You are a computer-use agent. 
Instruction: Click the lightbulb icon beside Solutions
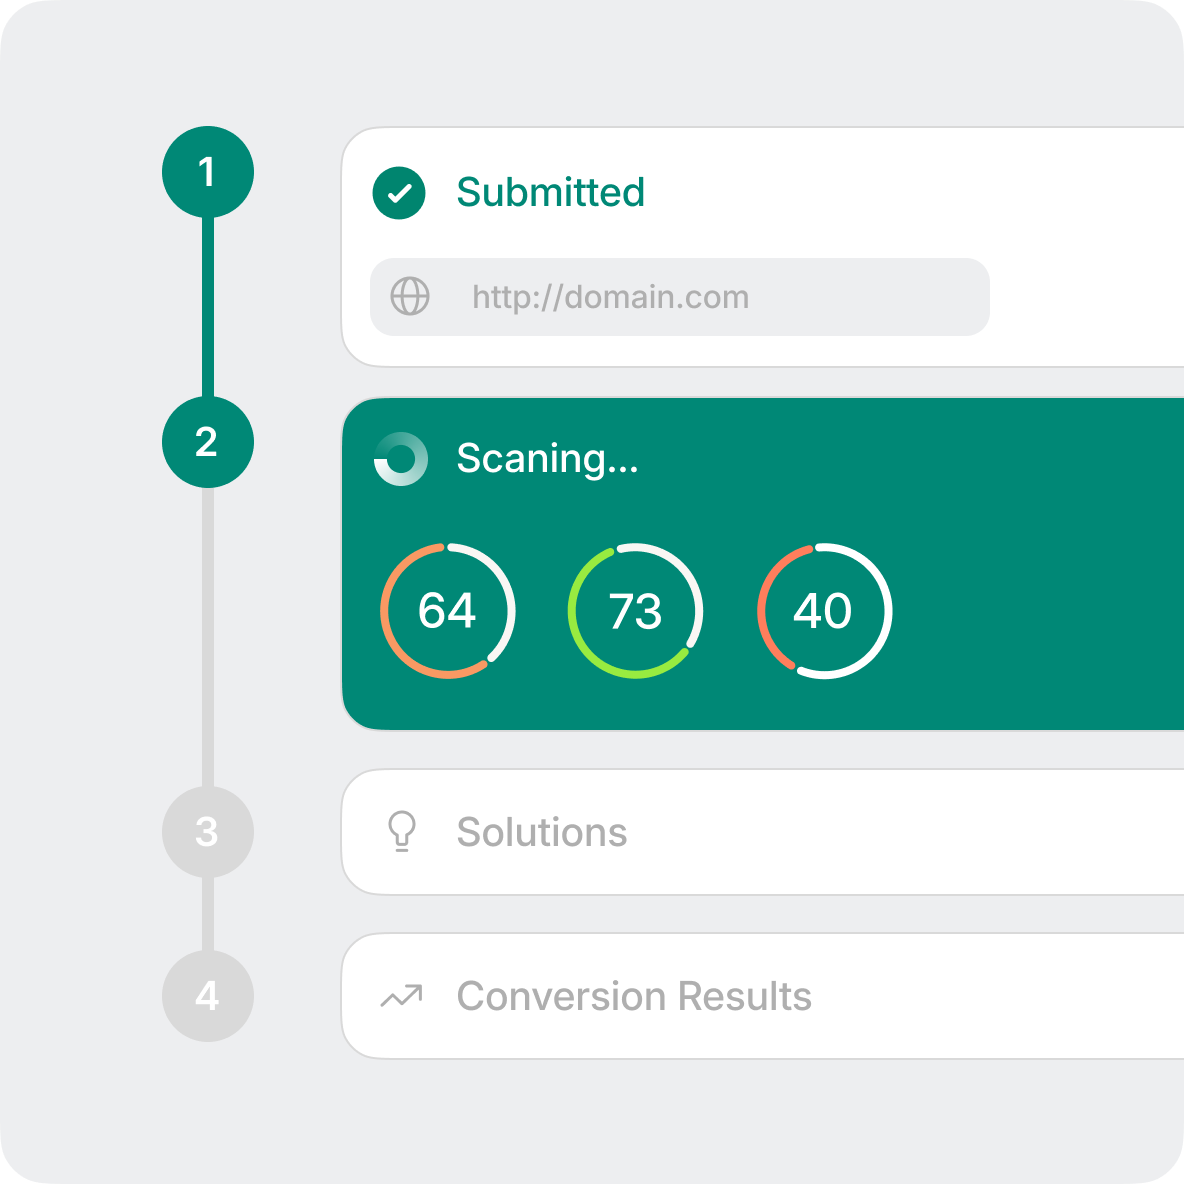click(402, 832)
